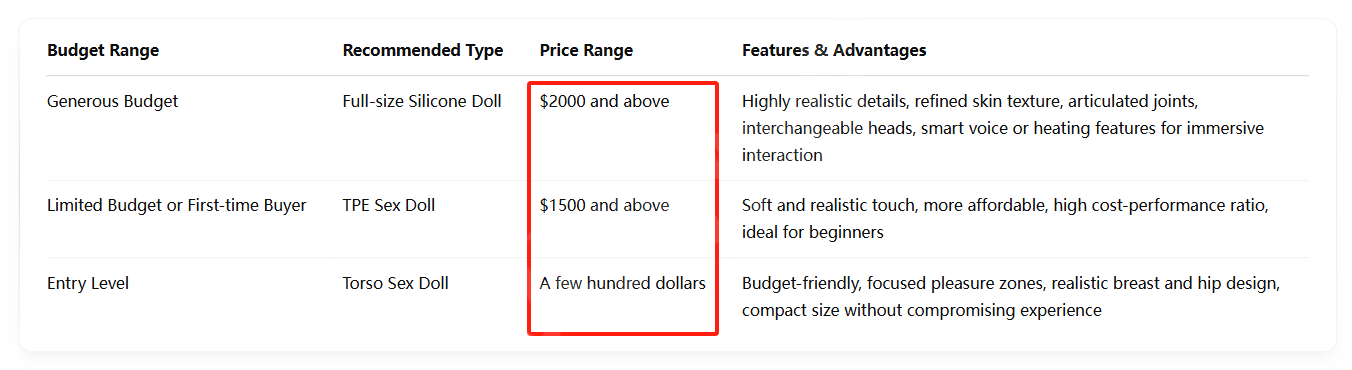The image size is (1352, 370).
Task: Select the Generous Budget cell
Action: coord(113,101)
